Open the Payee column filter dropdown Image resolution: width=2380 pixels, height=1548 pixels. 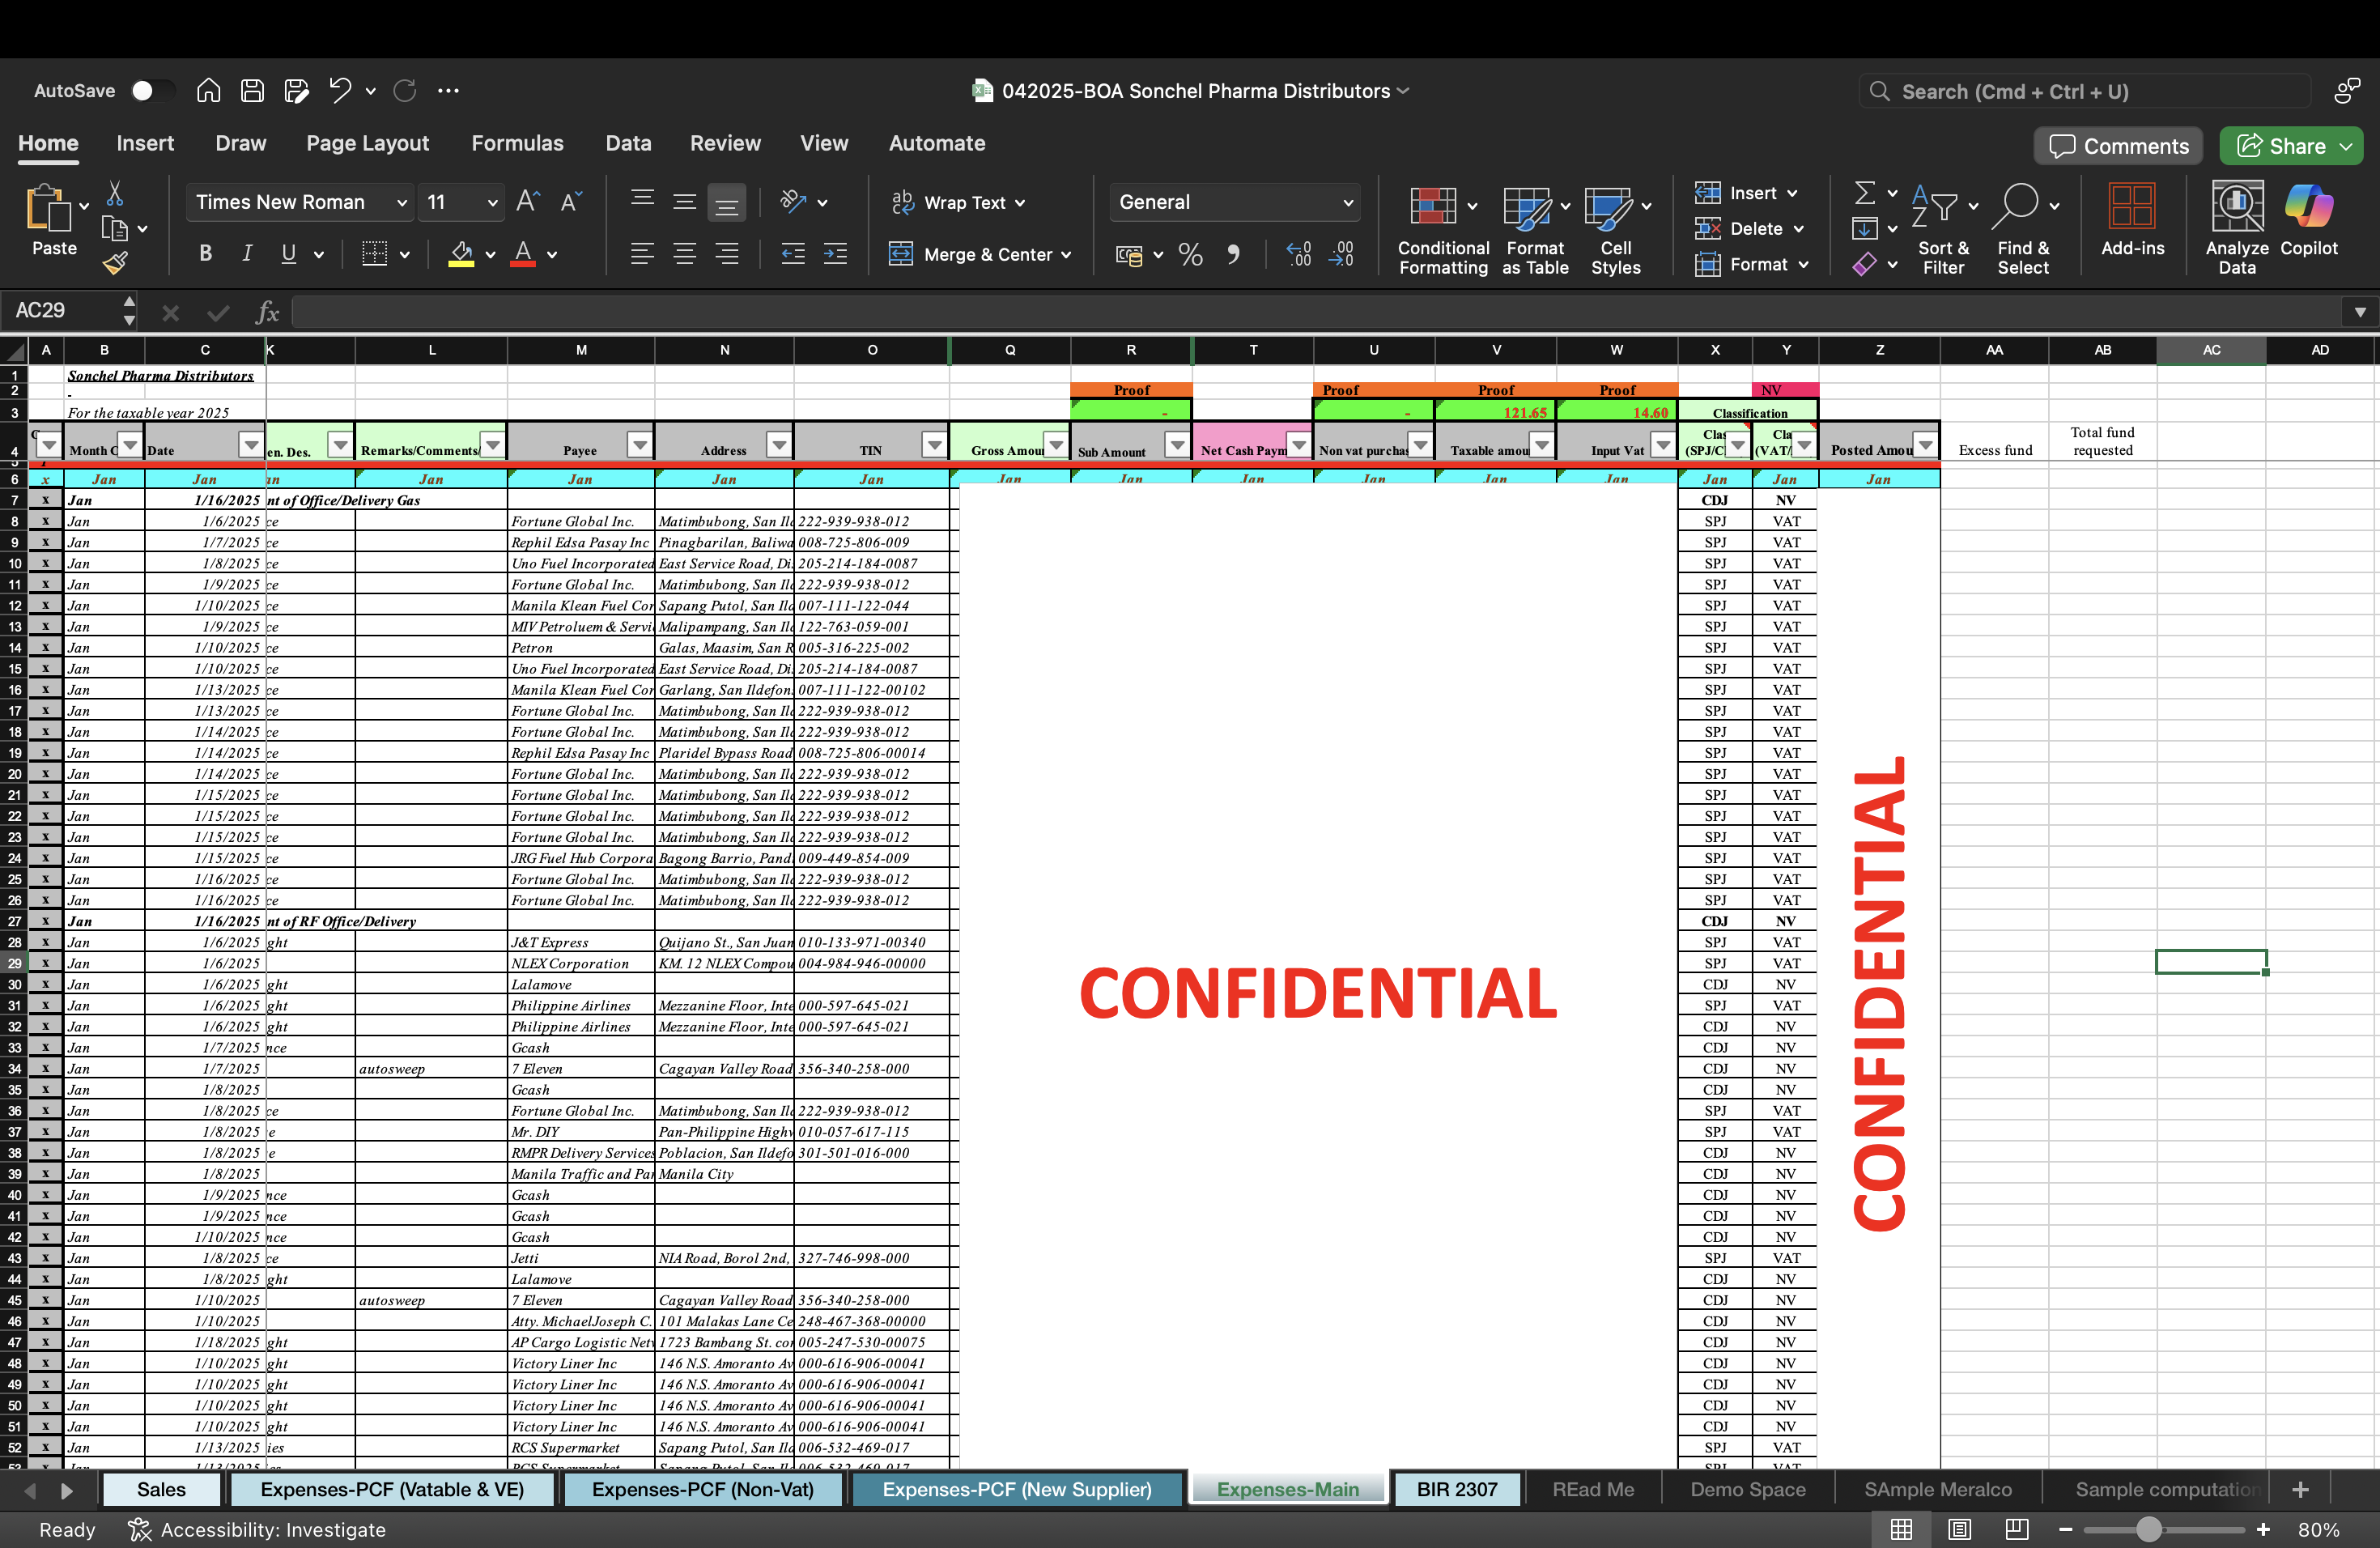[639, 444]
